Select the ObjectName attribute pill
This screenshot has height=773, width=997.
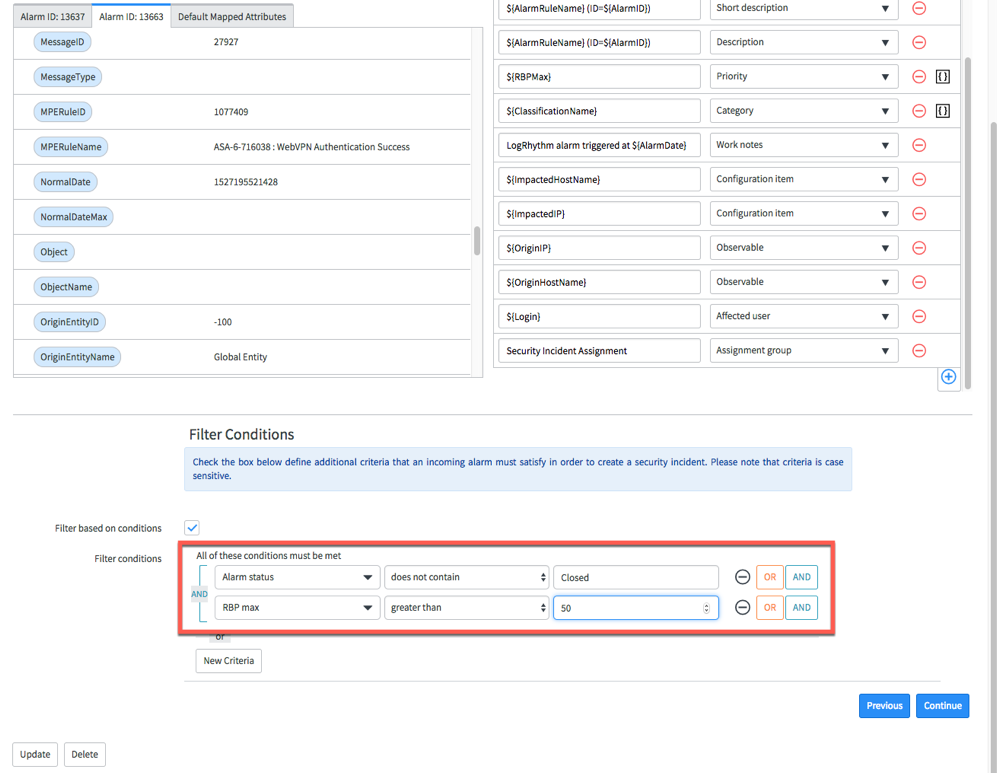(66, 287)
